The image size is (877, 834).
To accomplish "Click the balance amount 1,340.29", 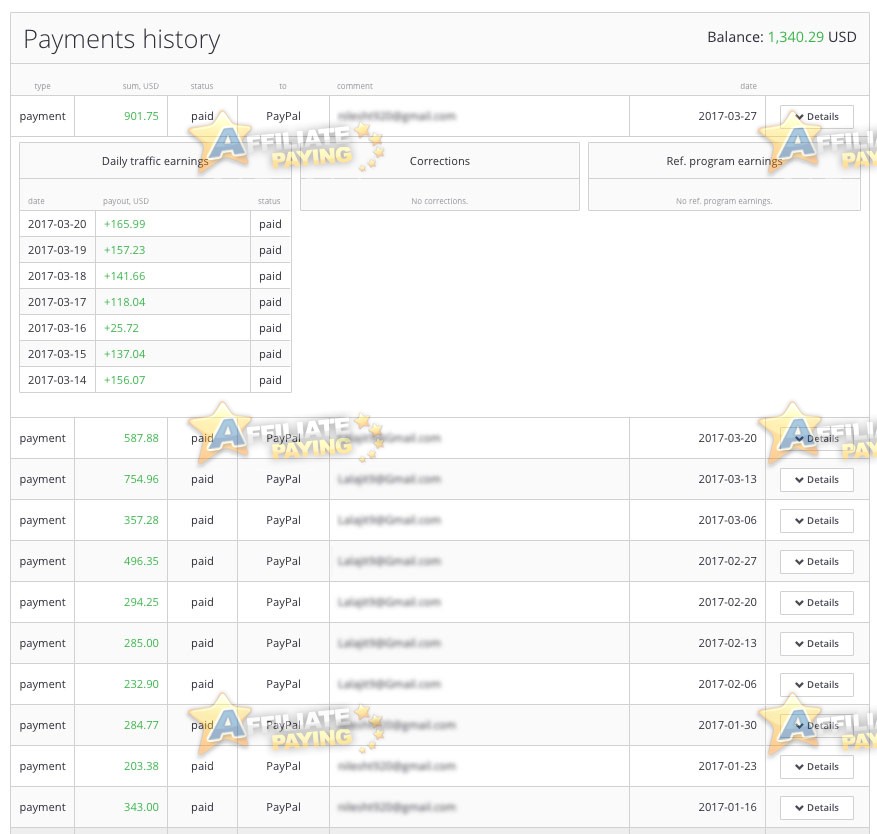I will point(795,37).
